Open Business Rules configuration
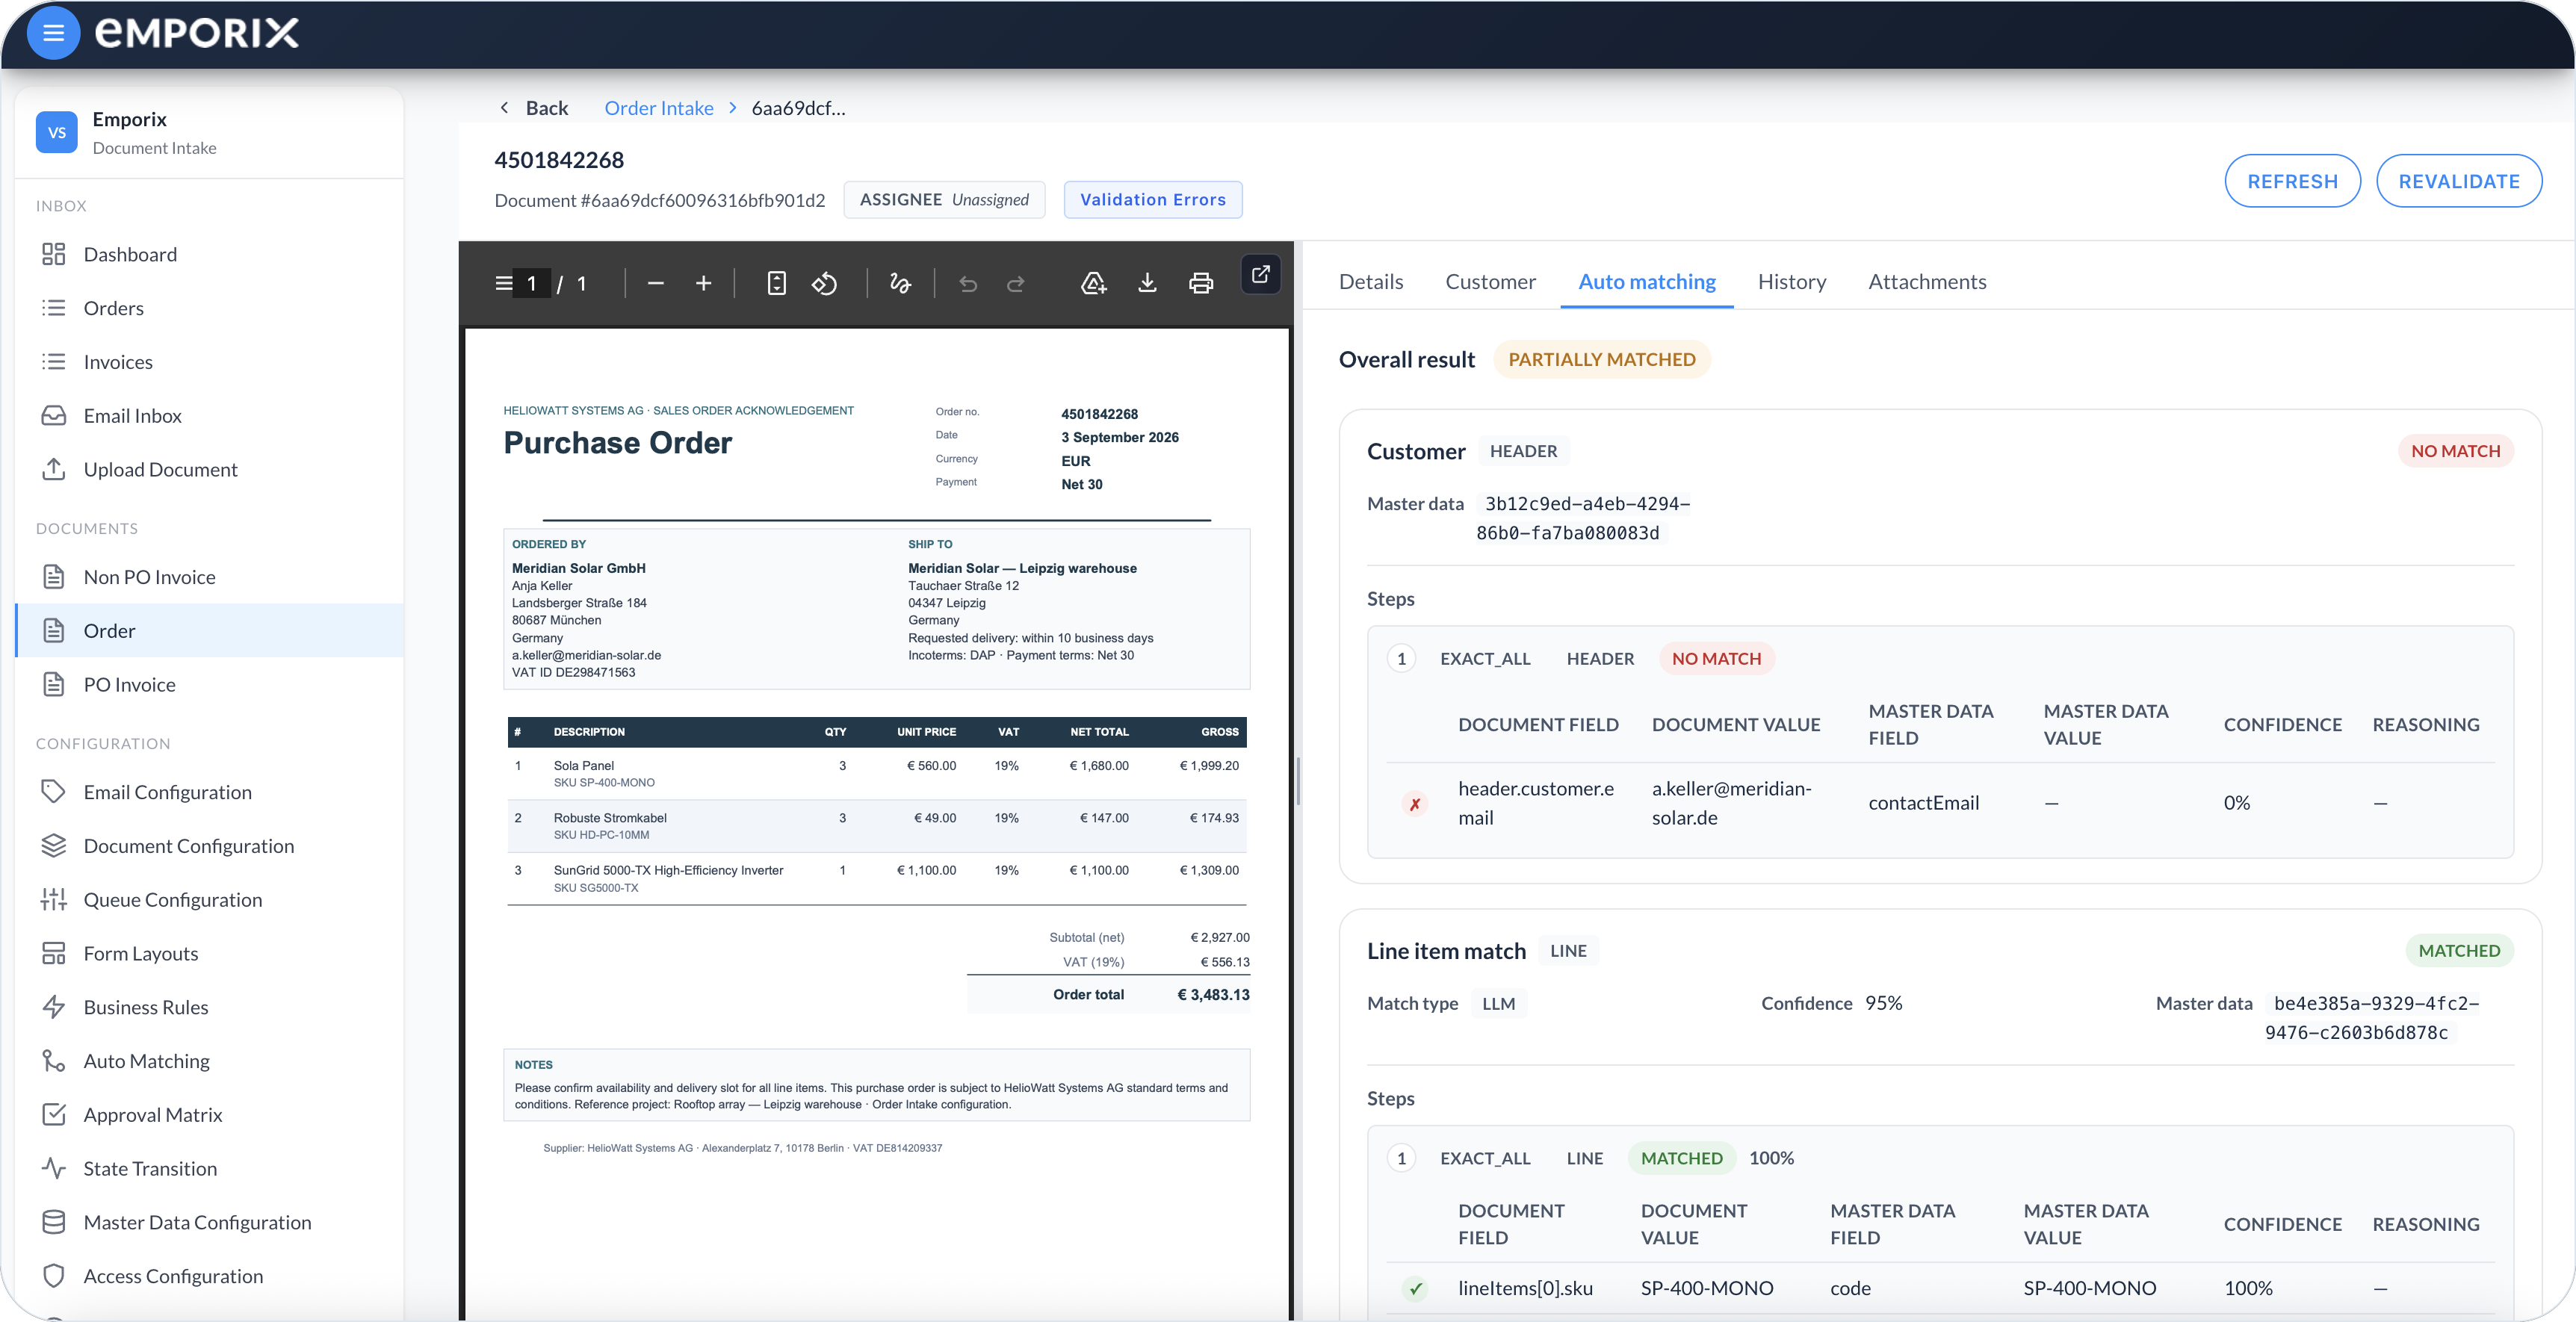 (x=209, y=1006)
